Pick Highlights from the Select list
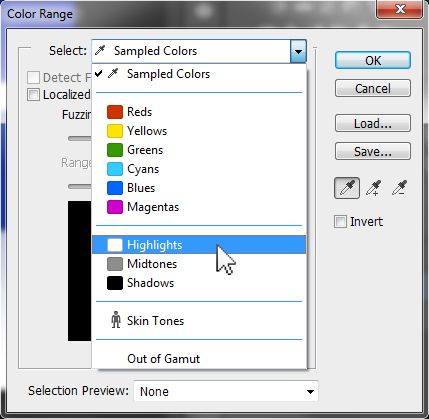Image resolution: width=429 pixels, height=419 pixels. coord(199,245)
